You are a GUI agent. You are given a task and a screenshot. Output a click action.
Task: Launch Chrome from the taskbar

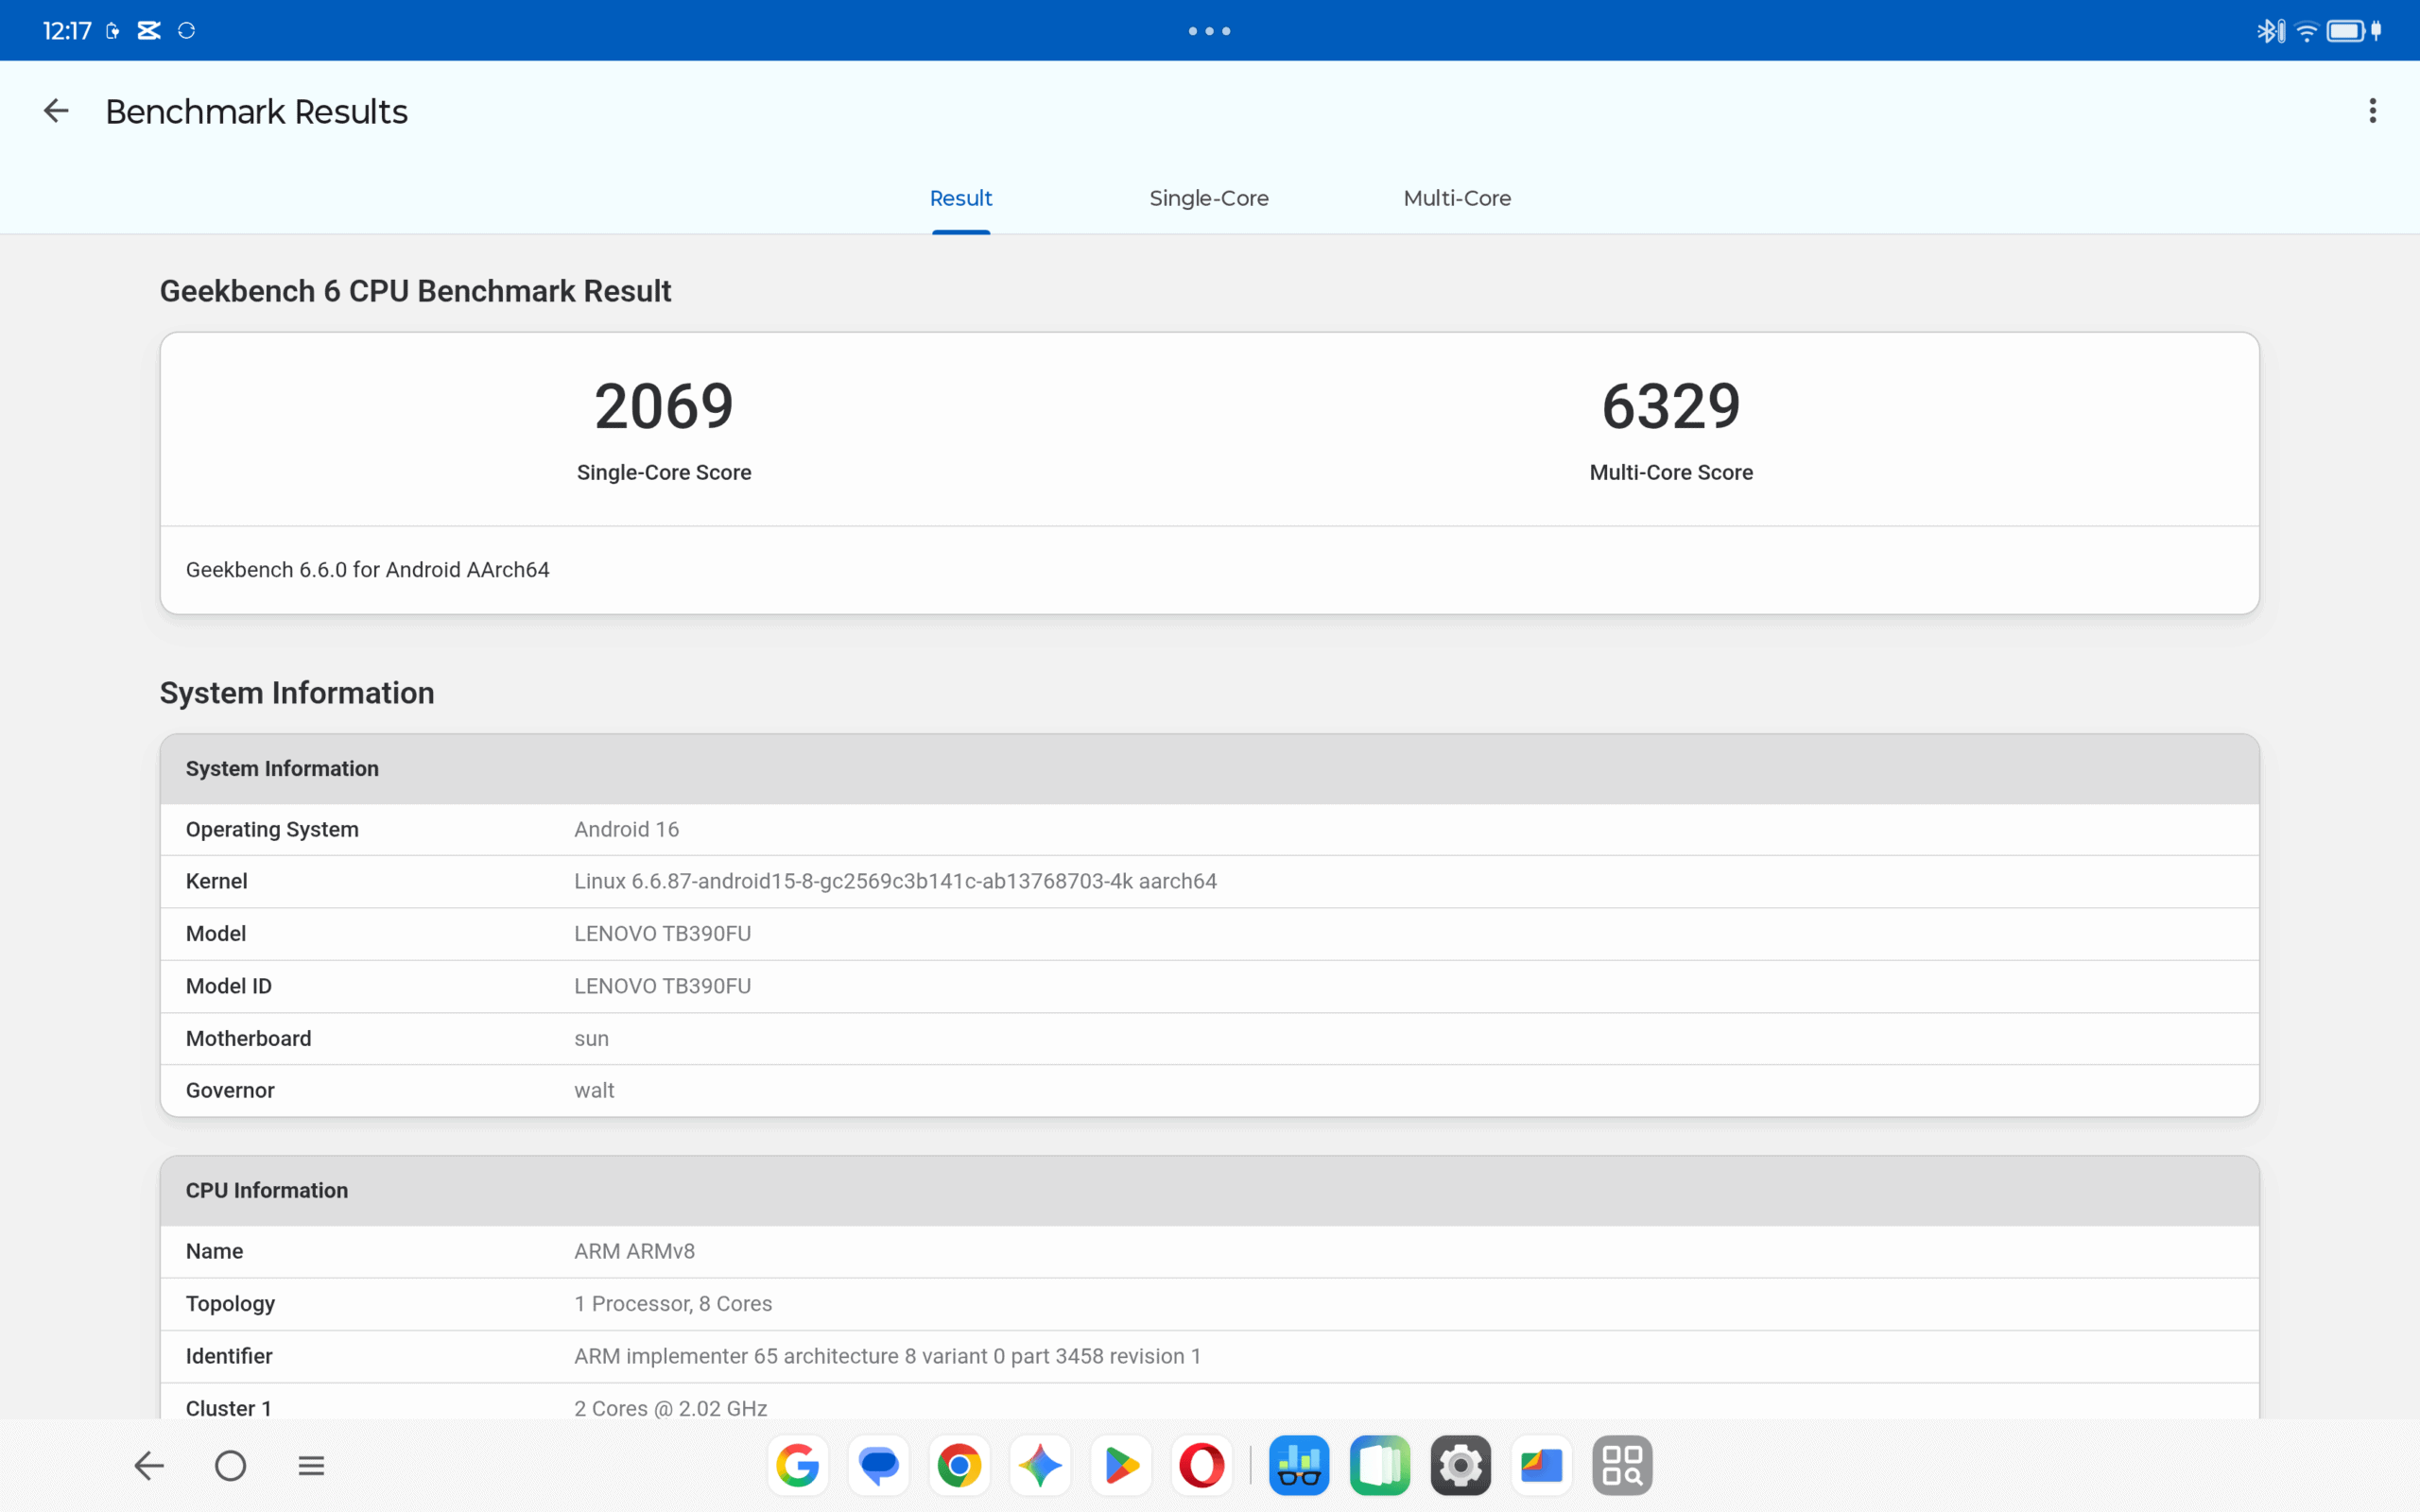click(x=959, y=1466)
